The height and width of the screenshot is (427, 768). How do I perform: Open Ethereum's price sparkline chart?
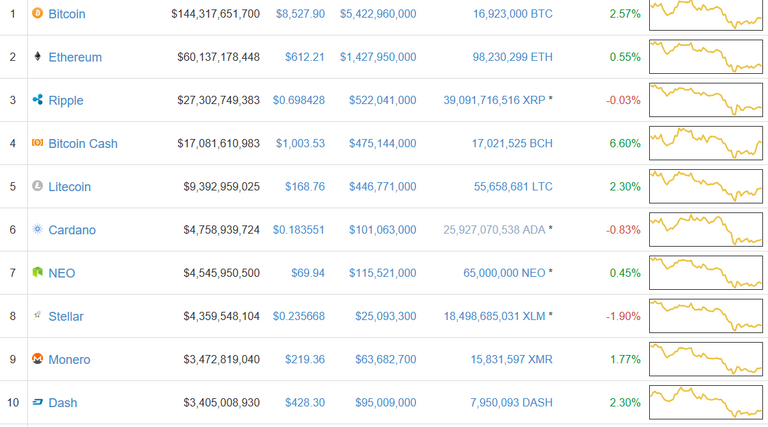(x=706, y=57)
